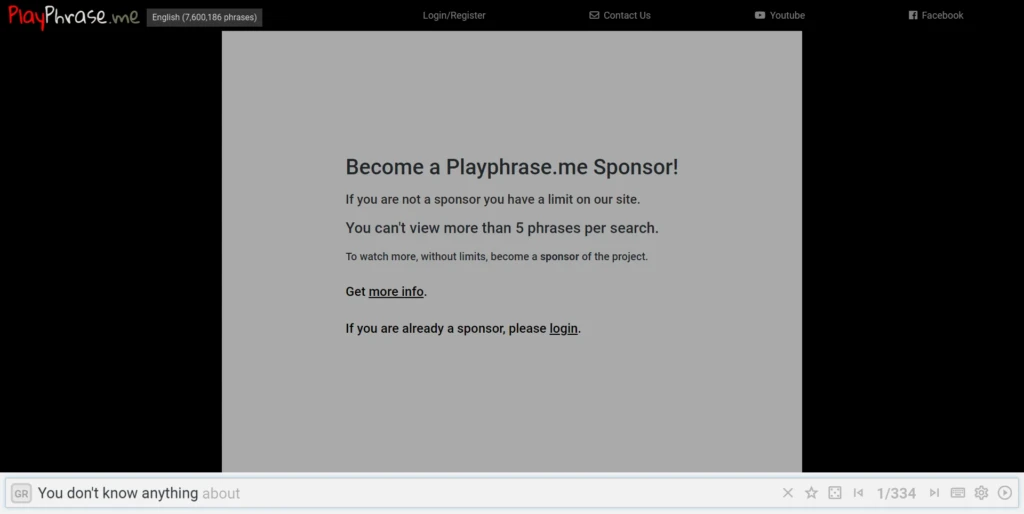This screenshot has width=1024, height=514.
Task: Go to previous phrase
Action: point(858,493)
